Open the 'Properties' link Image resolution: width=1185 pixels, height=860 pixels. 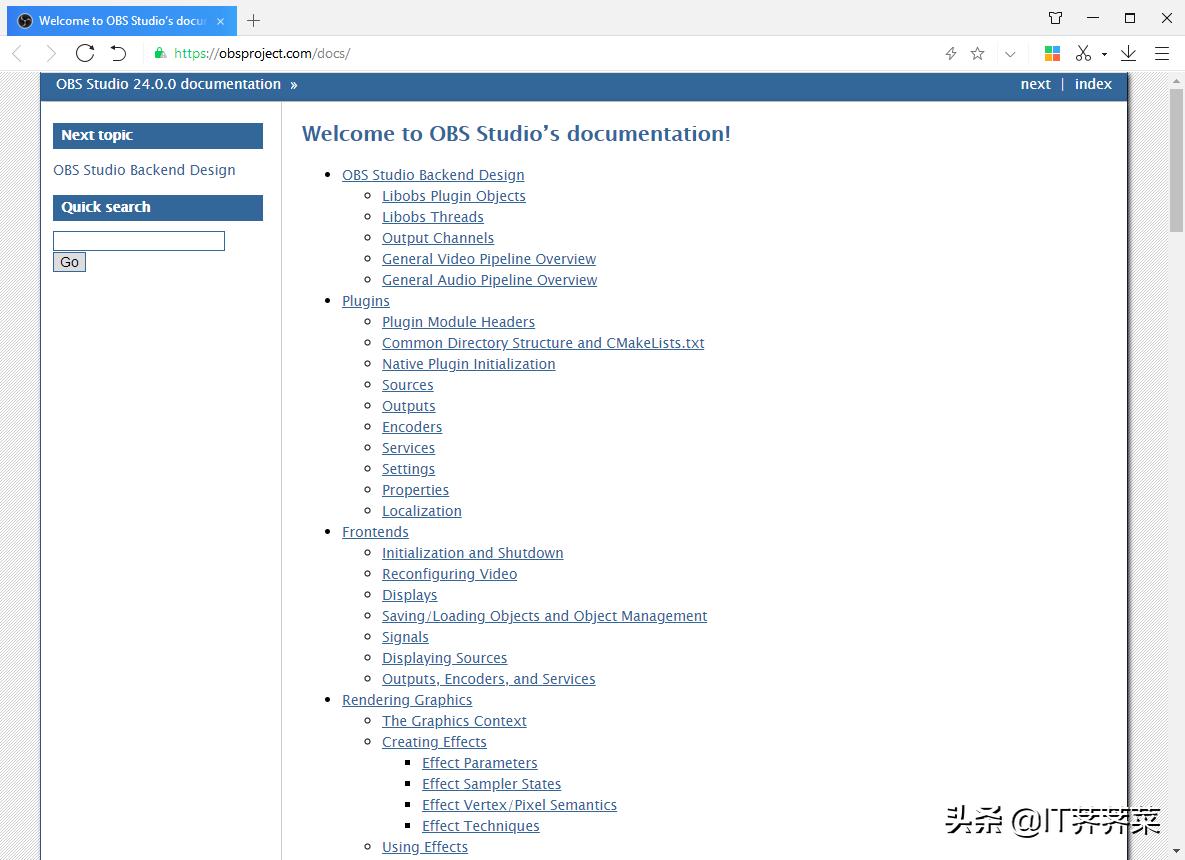point(415,490)
